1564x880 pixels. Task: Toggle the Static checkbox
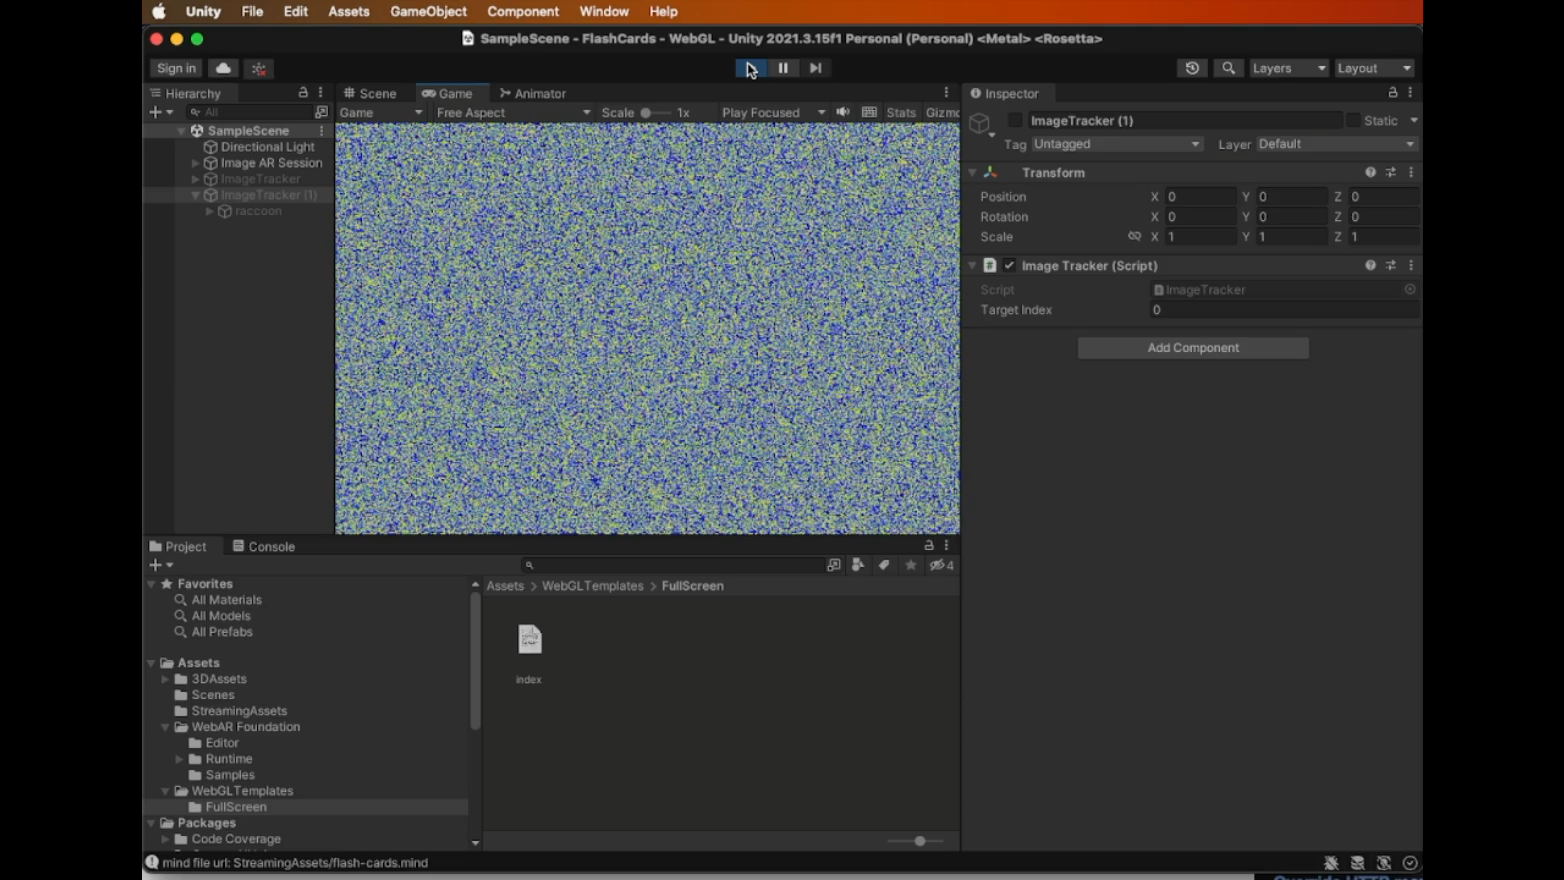tap(1353, 120)
